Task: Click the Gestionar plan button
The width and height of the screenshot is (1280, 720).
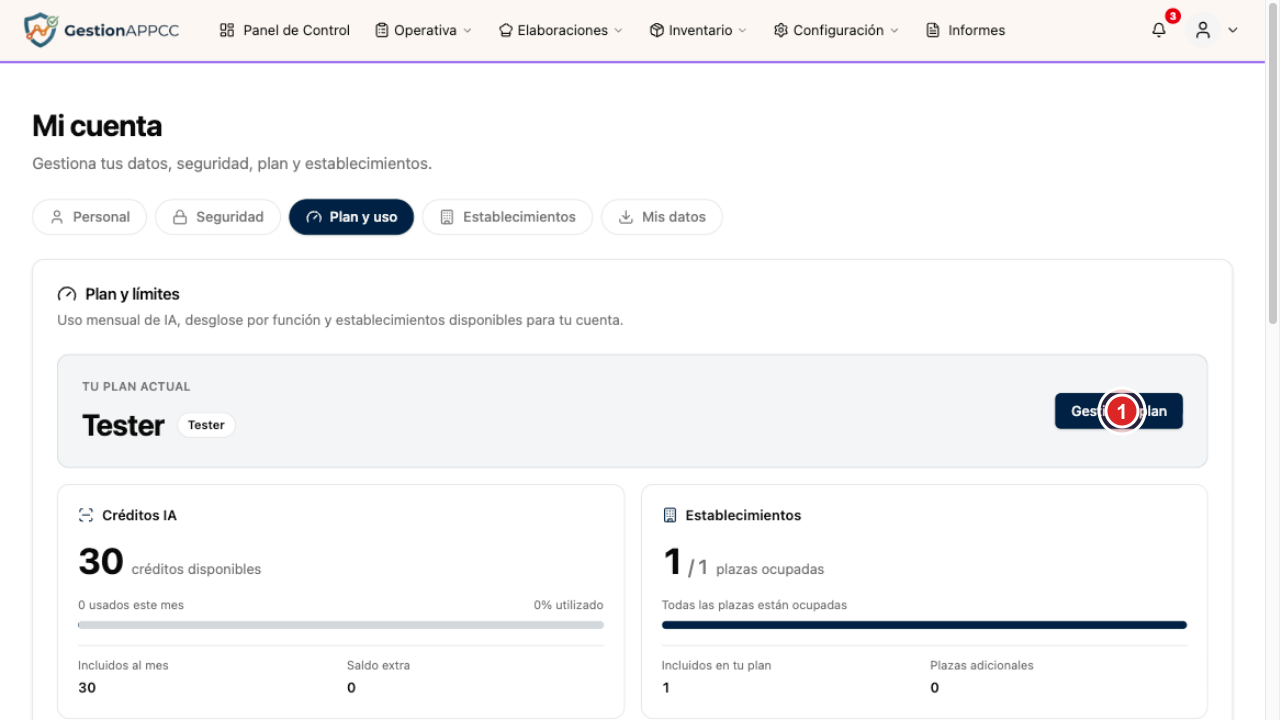Action: pos(1119,411)
